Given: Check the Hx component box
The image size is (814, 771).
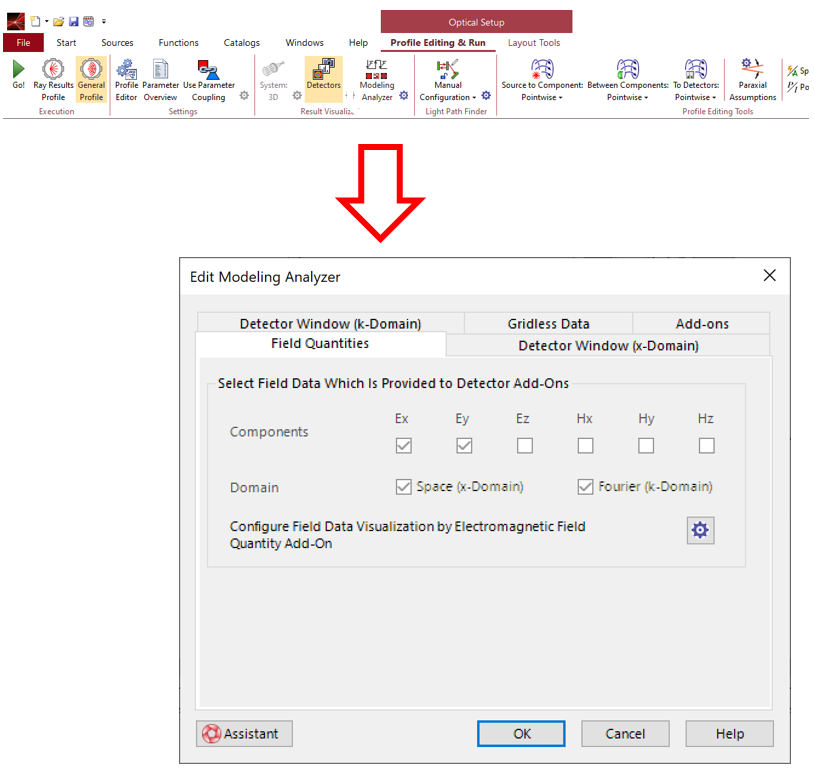Looking at the screenshot, I should click(585, 445).
